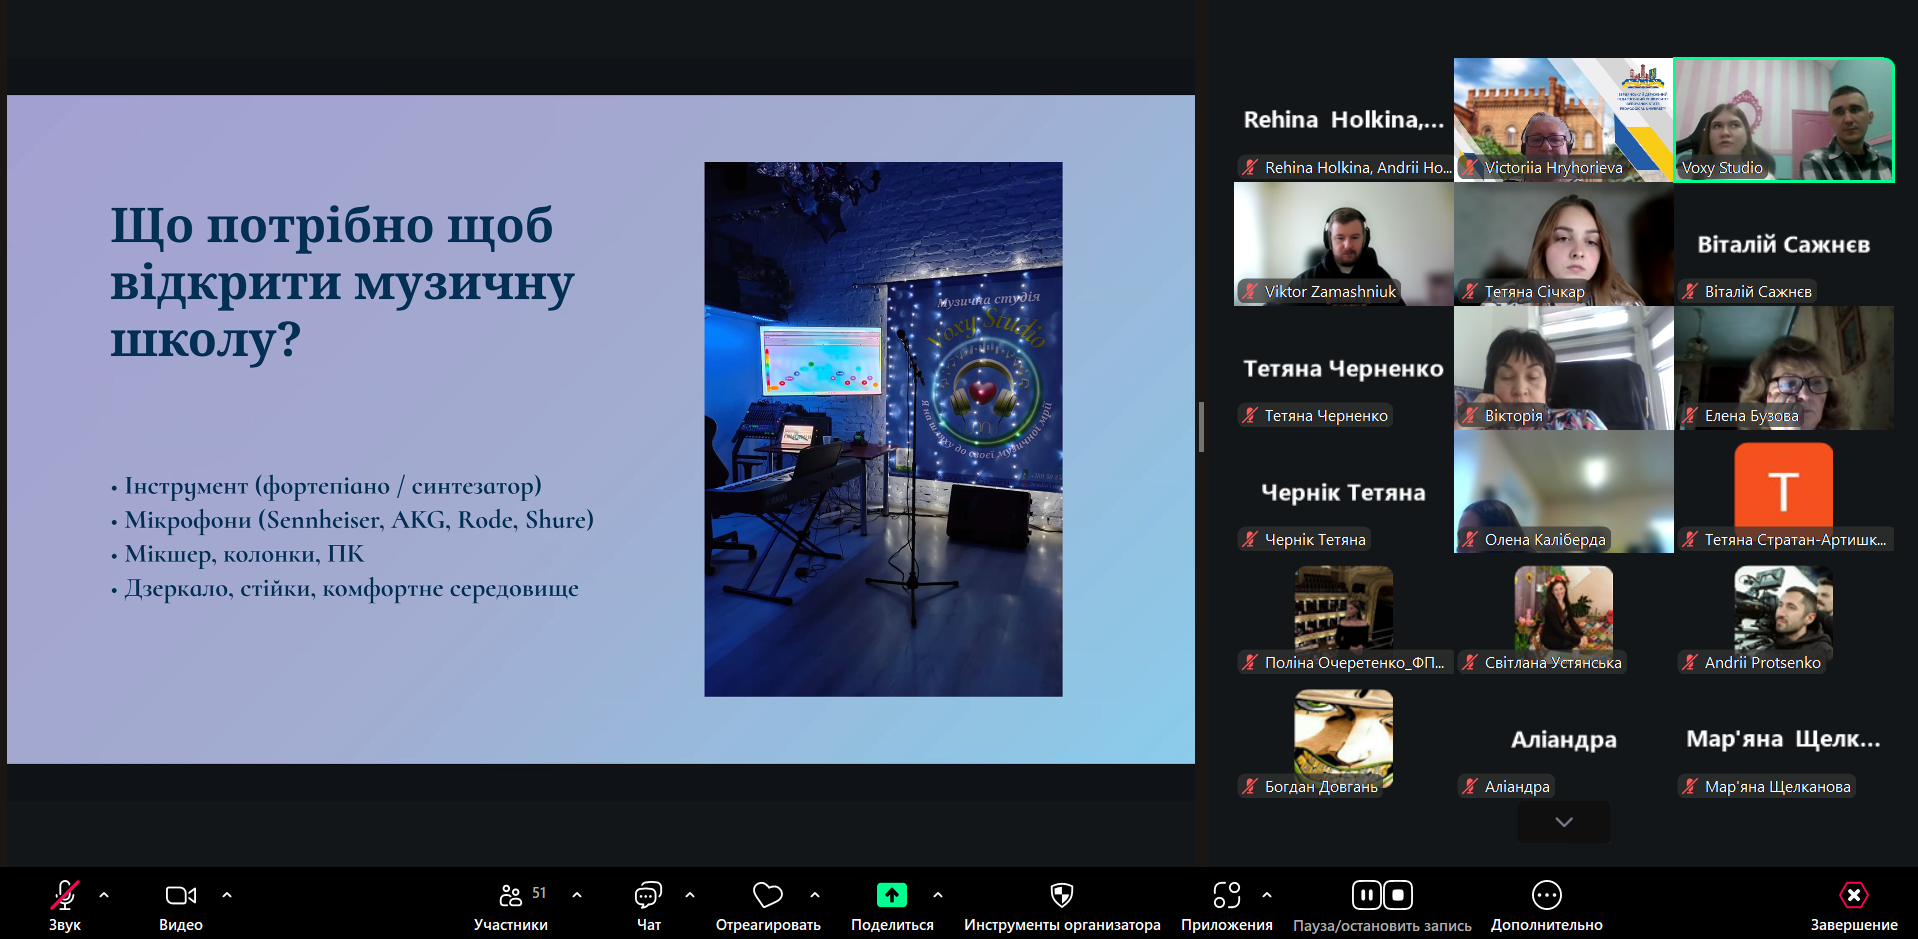
Task: Stop the recording with the square button
Action: click(x=1398, y=895)
